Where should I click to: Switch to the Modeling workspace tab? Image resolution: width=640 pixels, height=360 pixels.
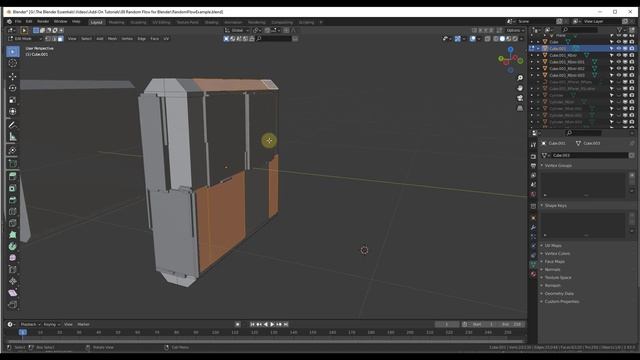[116, 22]
